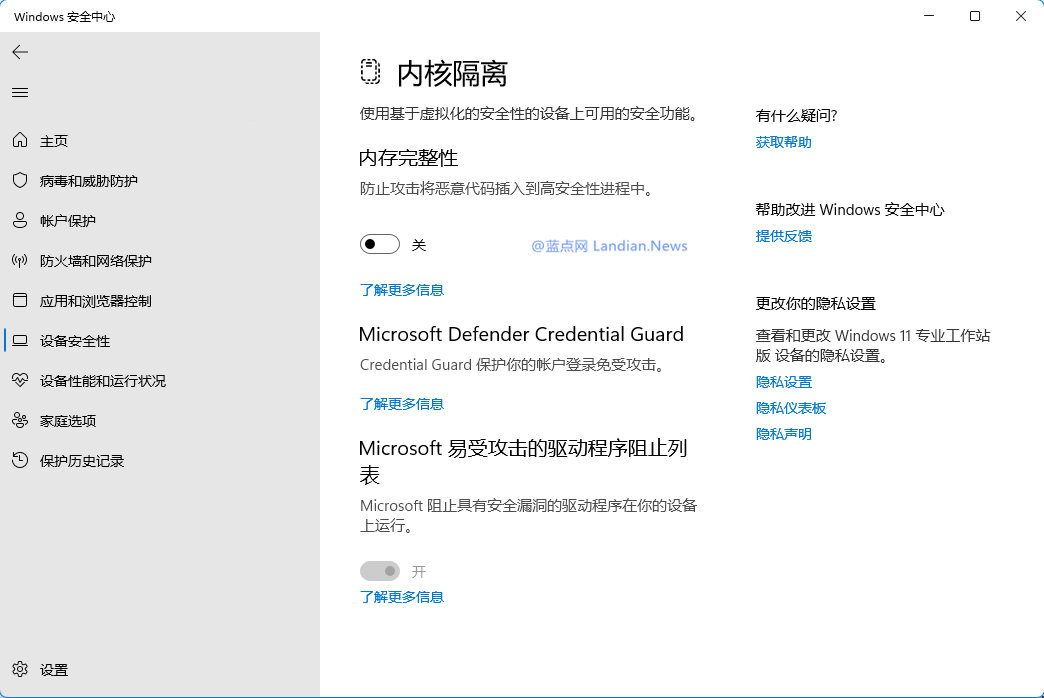View 保护历史记录
The image size is (1044, 698).
point(80,460)
